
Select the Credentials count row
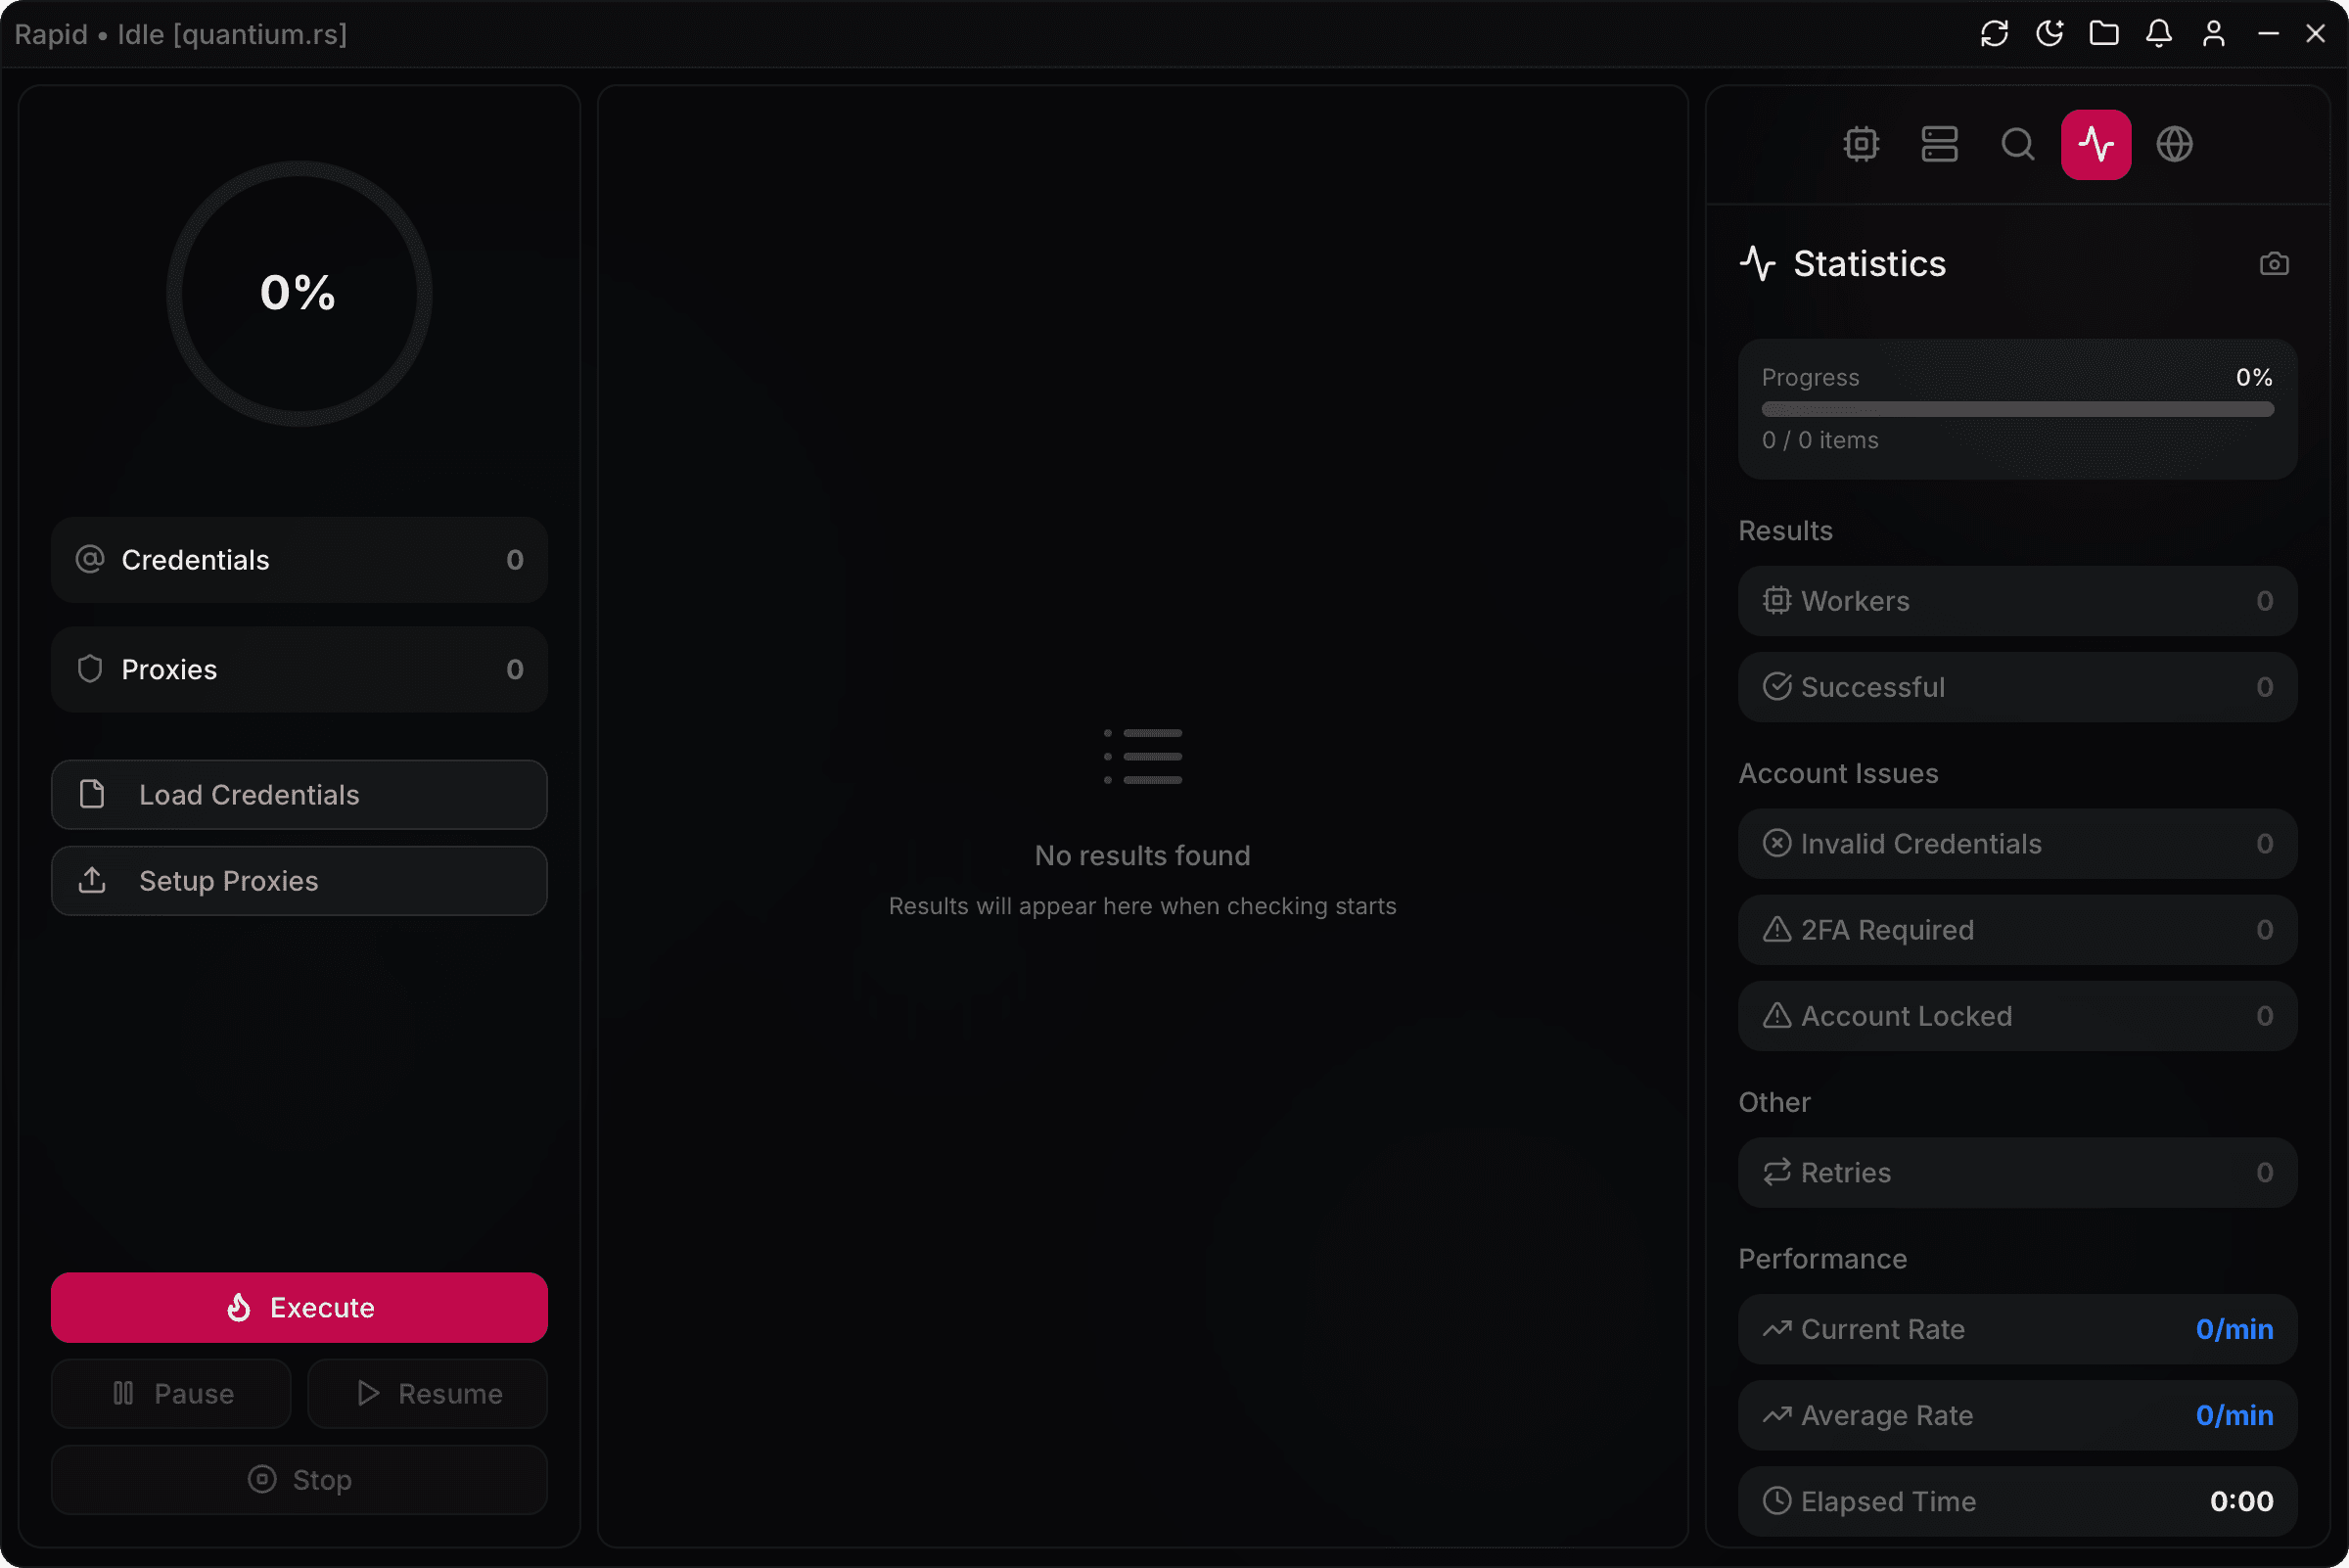pyautogui.click(x=299, y=560)
